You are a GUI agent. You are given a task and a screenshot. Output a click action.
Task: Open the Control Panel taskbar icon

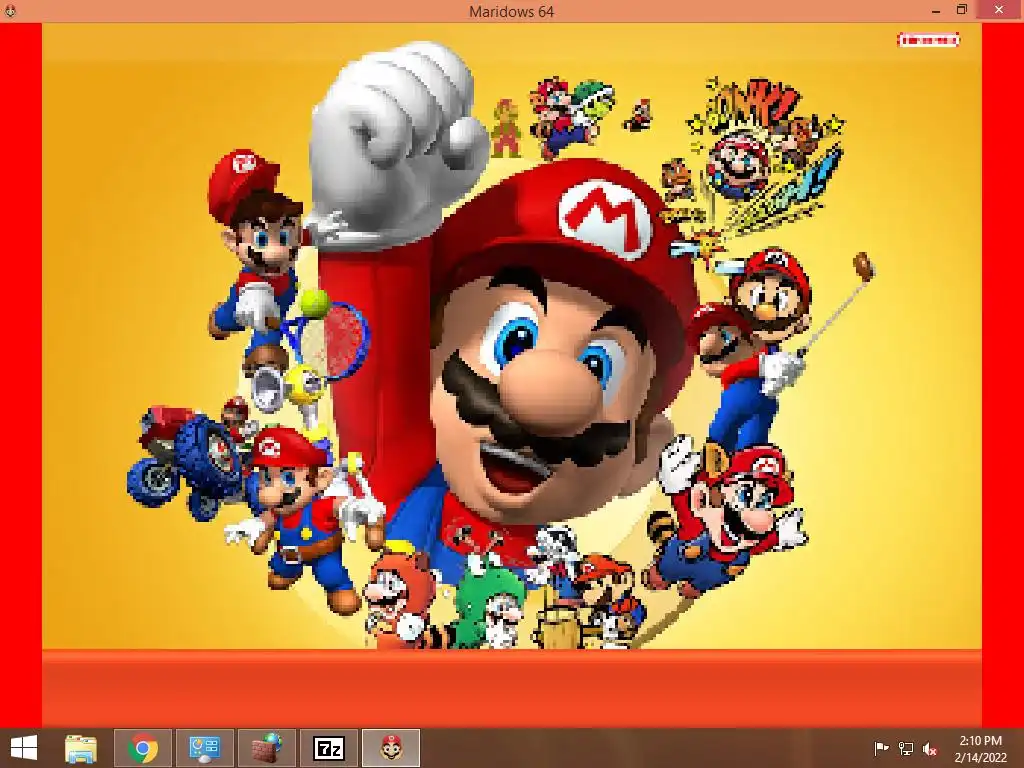click(204, 748)
